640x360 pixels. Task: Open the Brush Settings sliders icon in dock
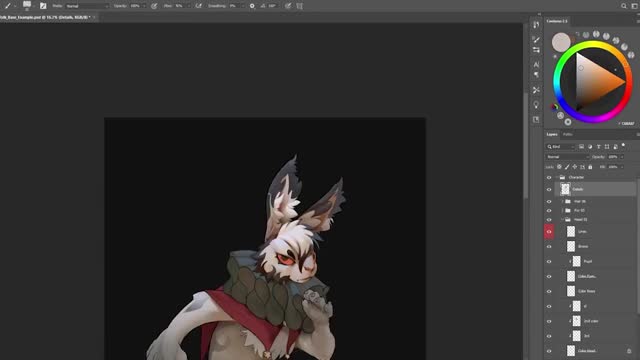536,50
